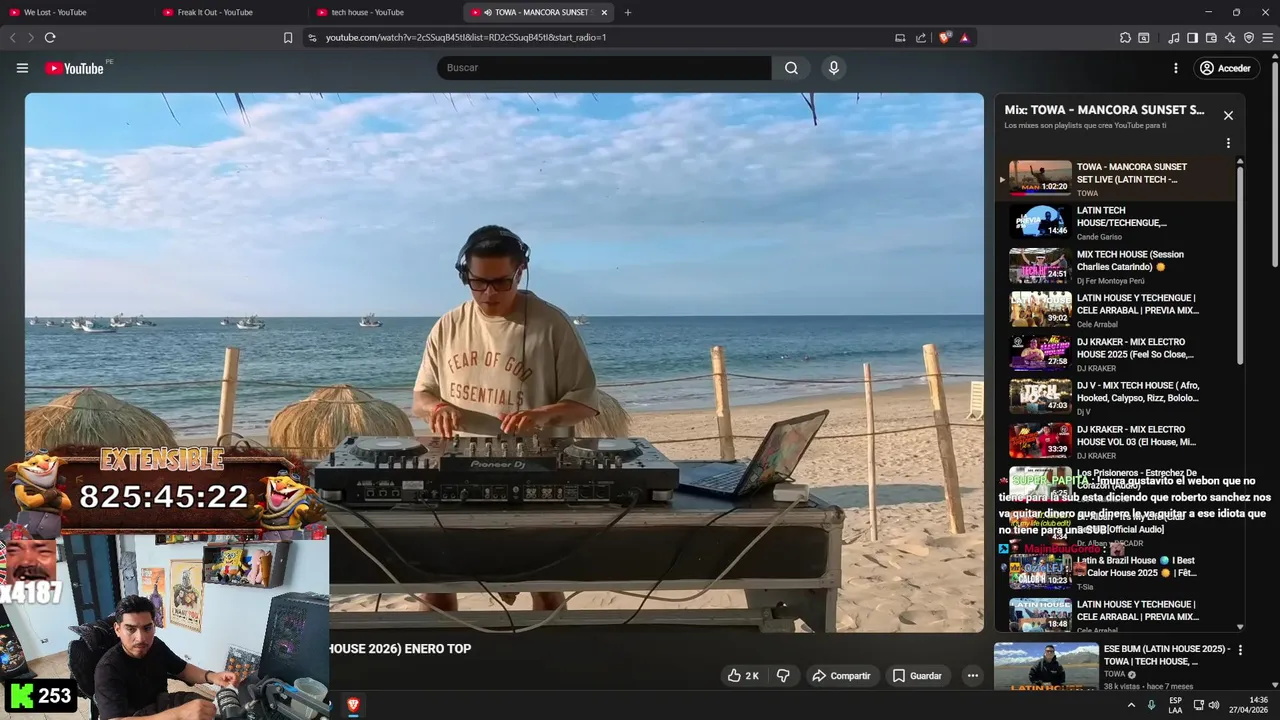Switch to We Lost - YouTube tab
Image resolution: width=1280 pixels, height=720 pixels.
[77, 12]
